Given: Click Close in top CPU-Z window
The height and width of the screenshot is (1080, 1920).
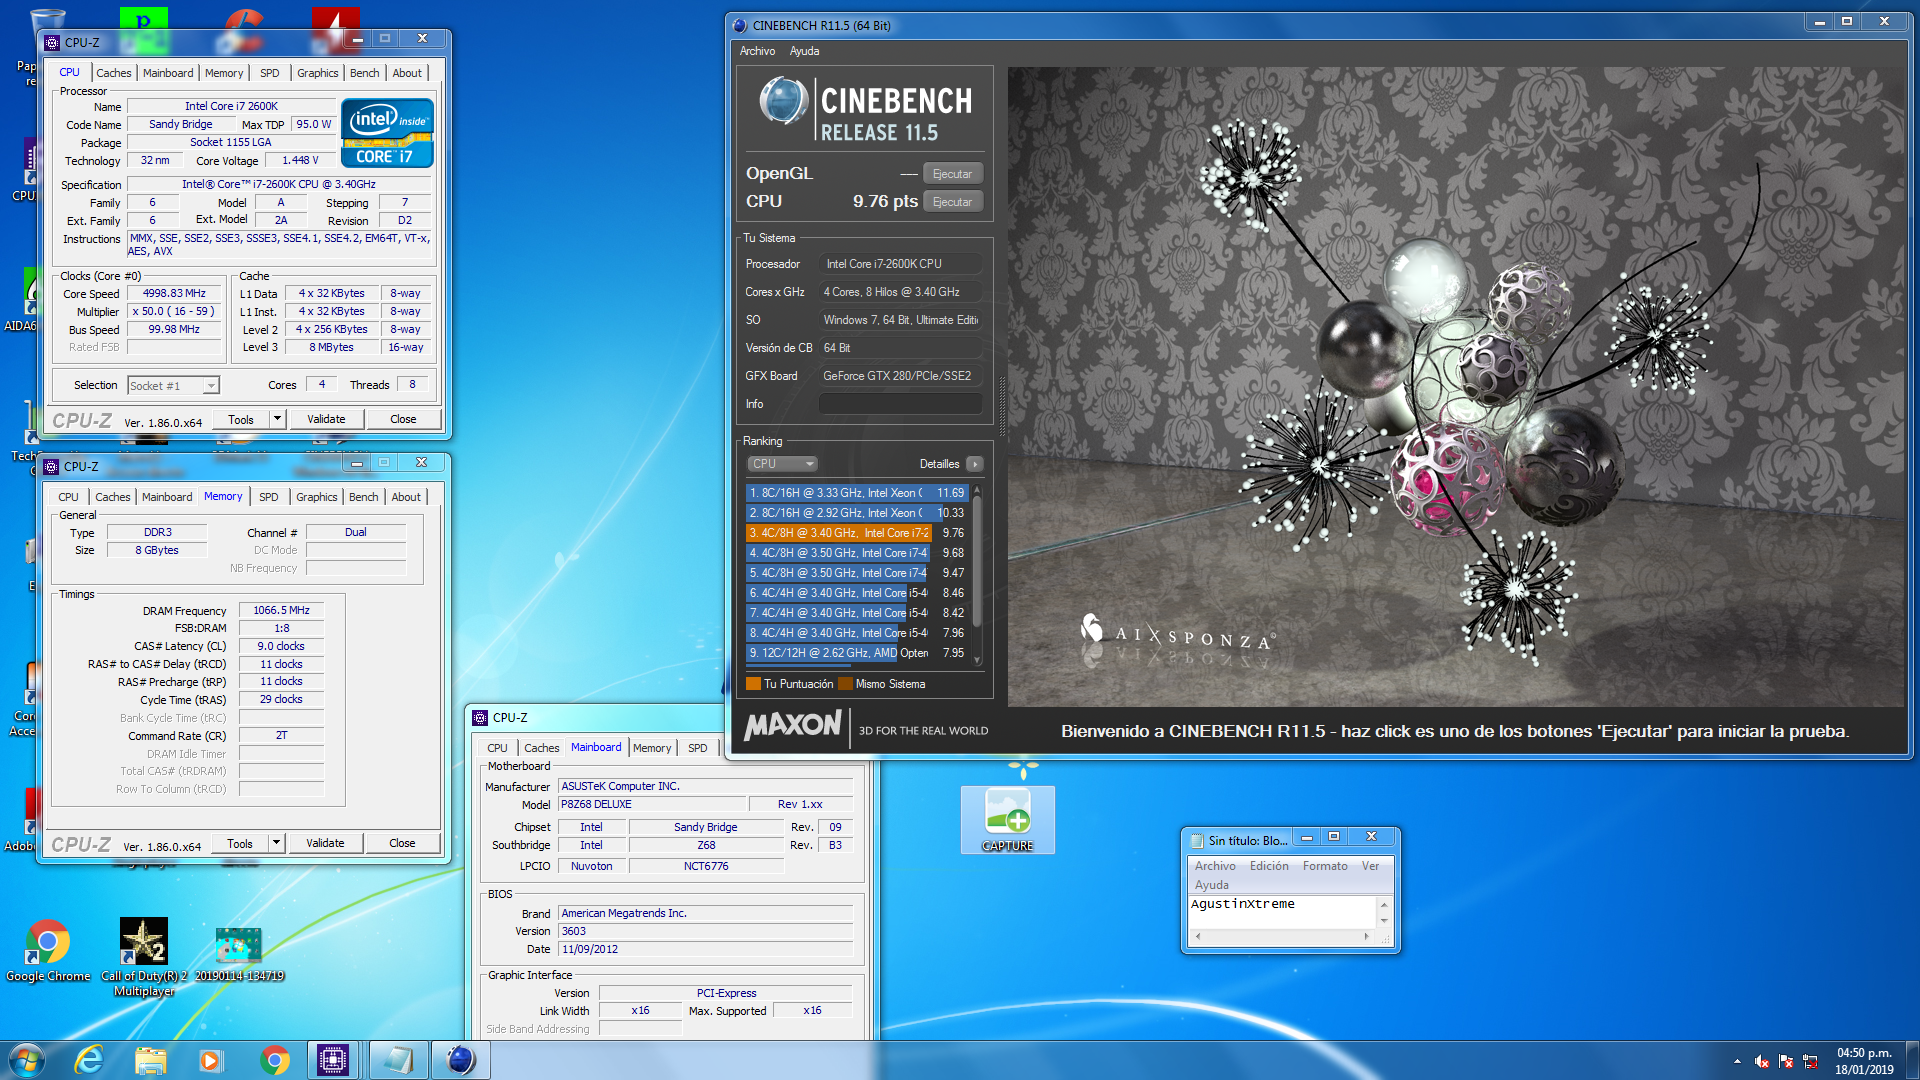Looking at the screenshot, I should click(x=403, y=419).
